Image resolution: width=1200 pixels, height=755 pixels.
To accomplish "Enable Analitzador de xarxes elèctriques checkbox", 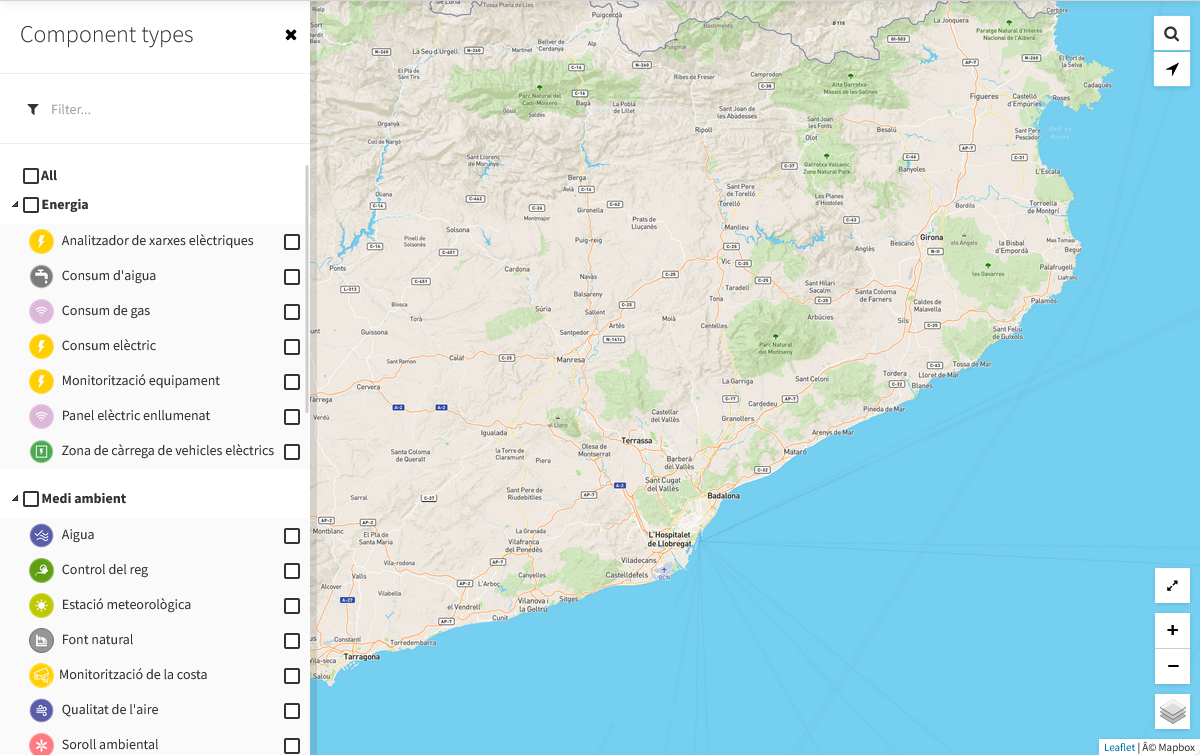I will tap(292, 242).
